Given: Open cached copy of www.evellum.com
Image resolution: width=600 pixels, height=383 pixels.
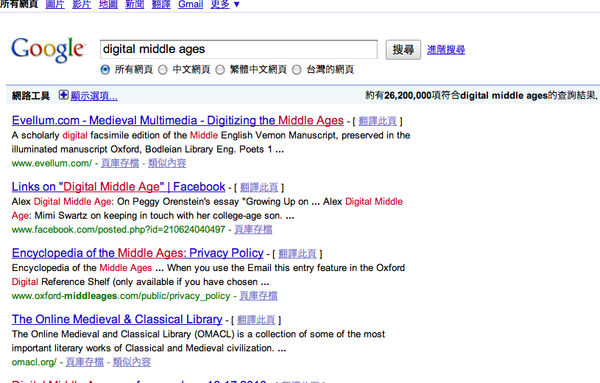Looking at the screenshot, I should [x=120, y=163].
